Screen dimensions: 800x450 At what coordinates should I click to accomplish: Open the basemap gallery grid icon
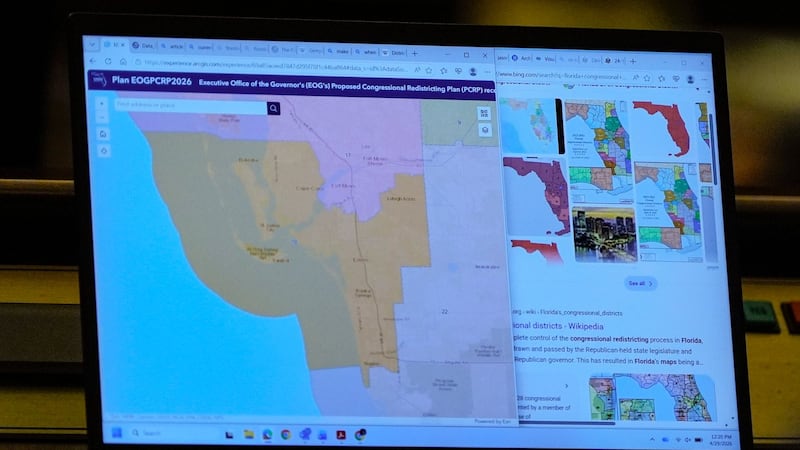coord(485,112)
